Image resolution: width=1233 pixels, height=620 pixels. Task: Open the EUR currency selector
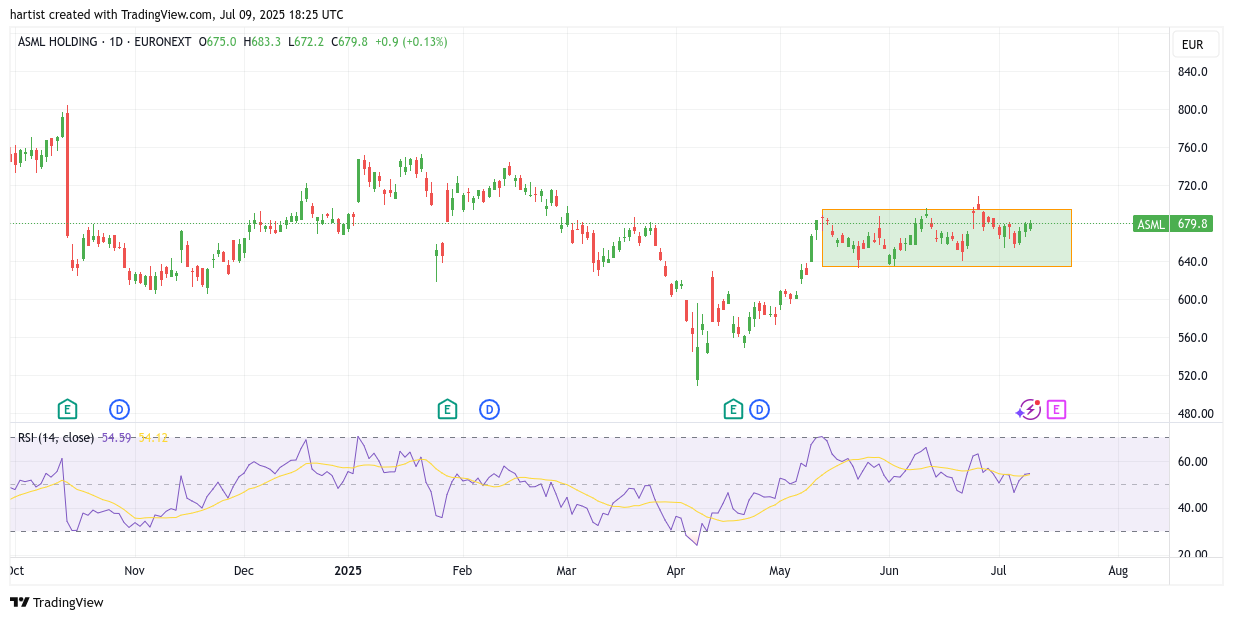[x=1193, y=44]
